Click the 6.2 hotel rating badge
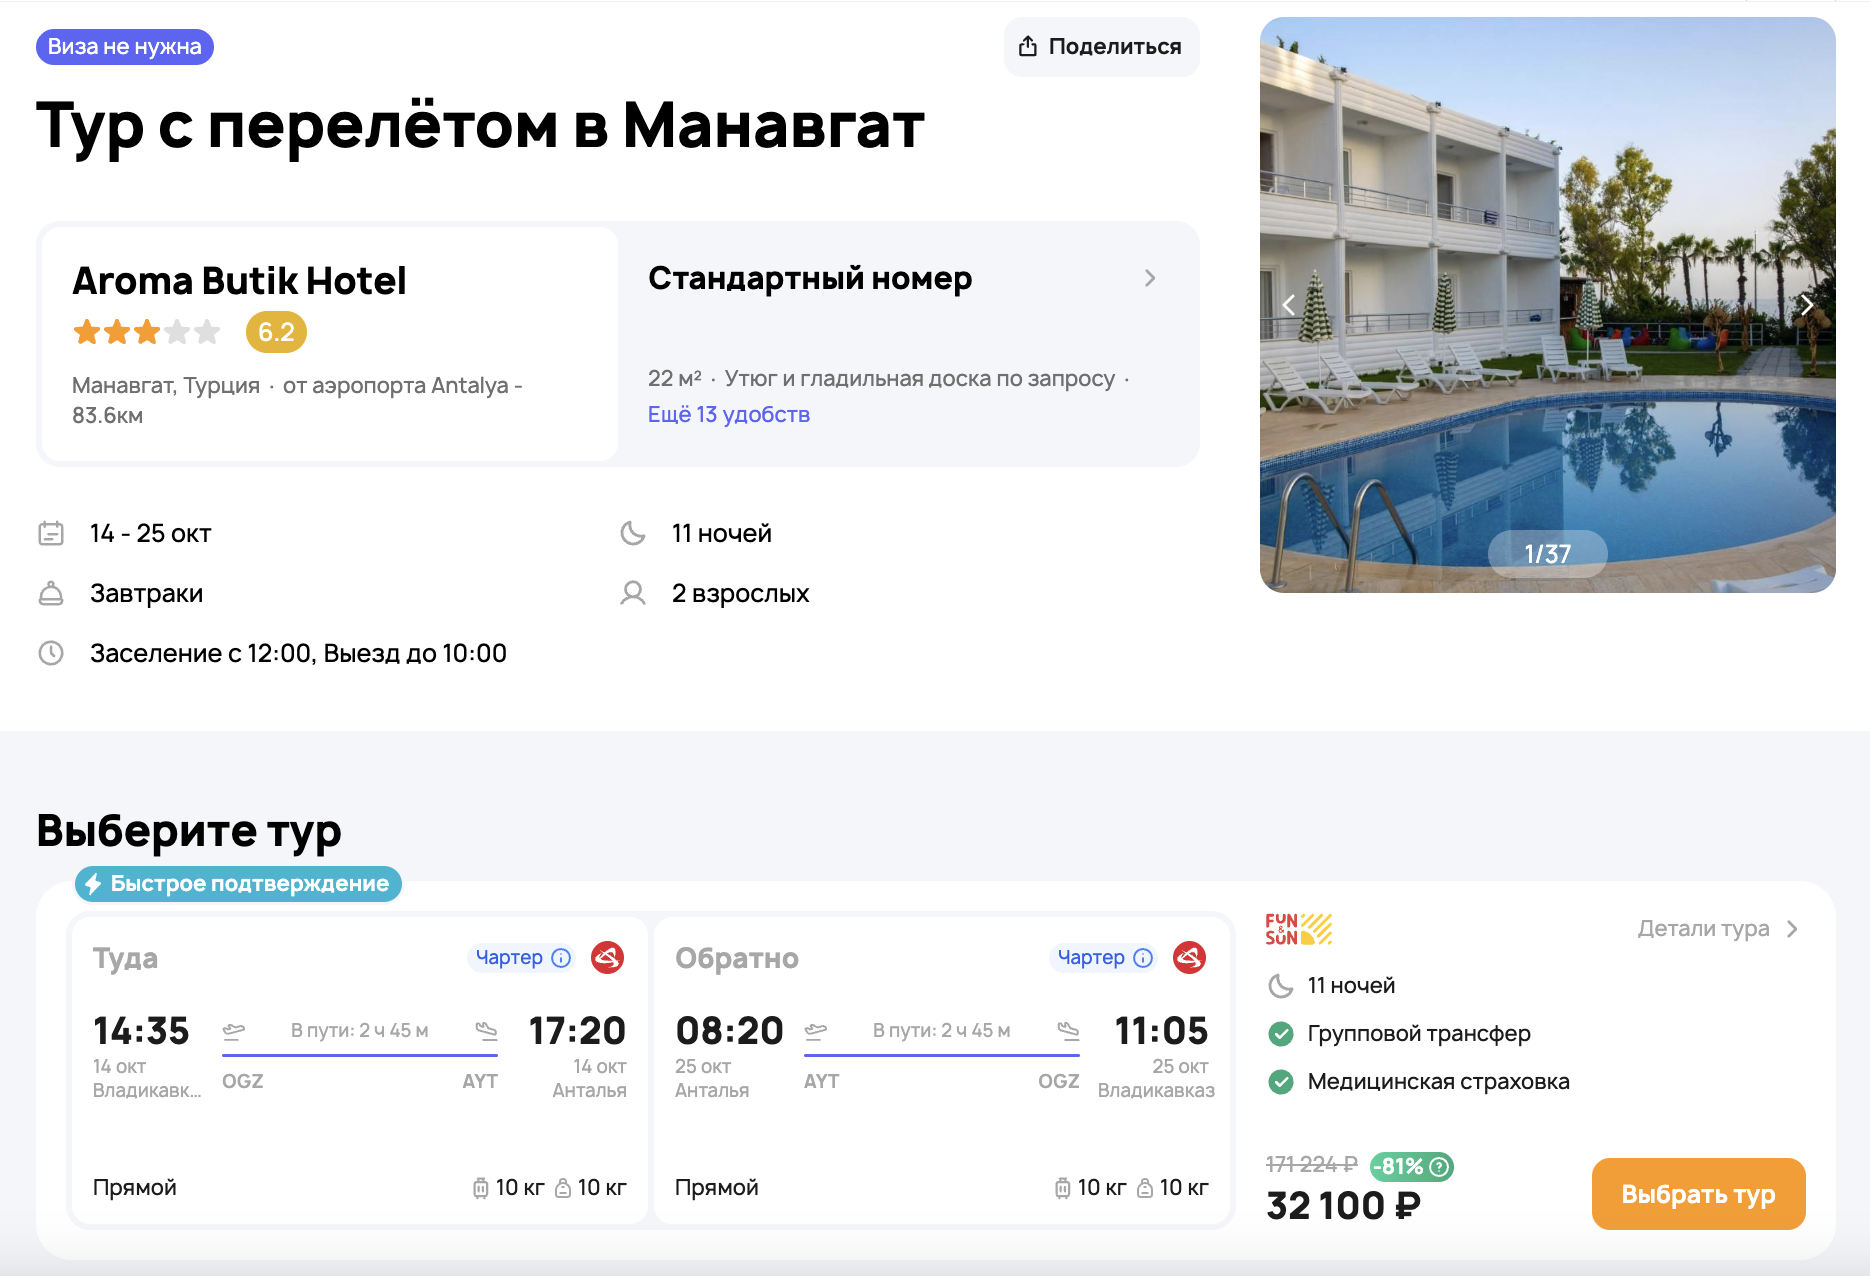This screenshot has height=1276, width=1870. coord(276,332)
